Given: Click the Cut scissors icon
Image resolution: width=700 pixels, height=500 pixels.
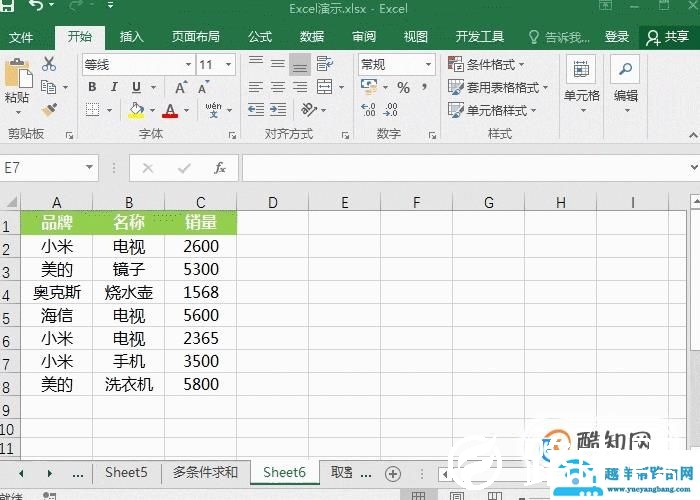Looking at the screenshot, I should click(49, 64).
